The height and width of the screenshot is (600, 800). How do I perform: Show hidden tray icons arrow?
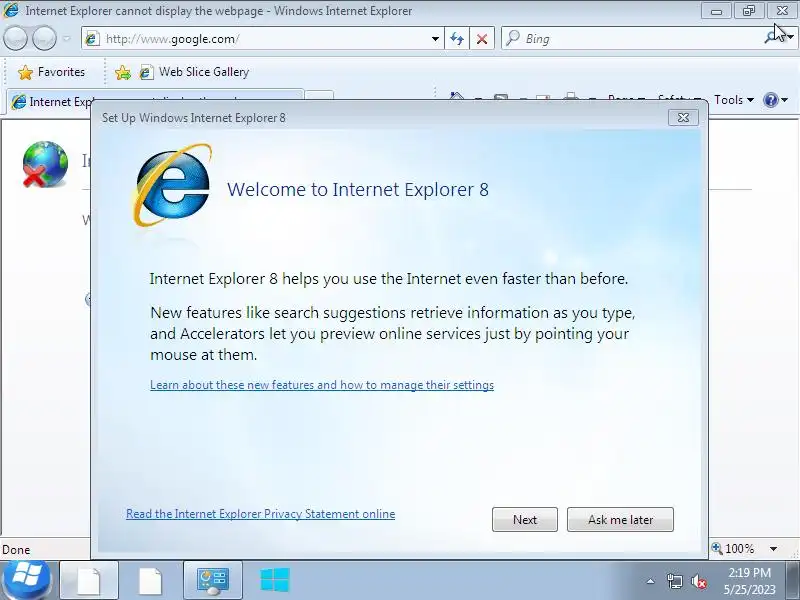coord(651,581)
